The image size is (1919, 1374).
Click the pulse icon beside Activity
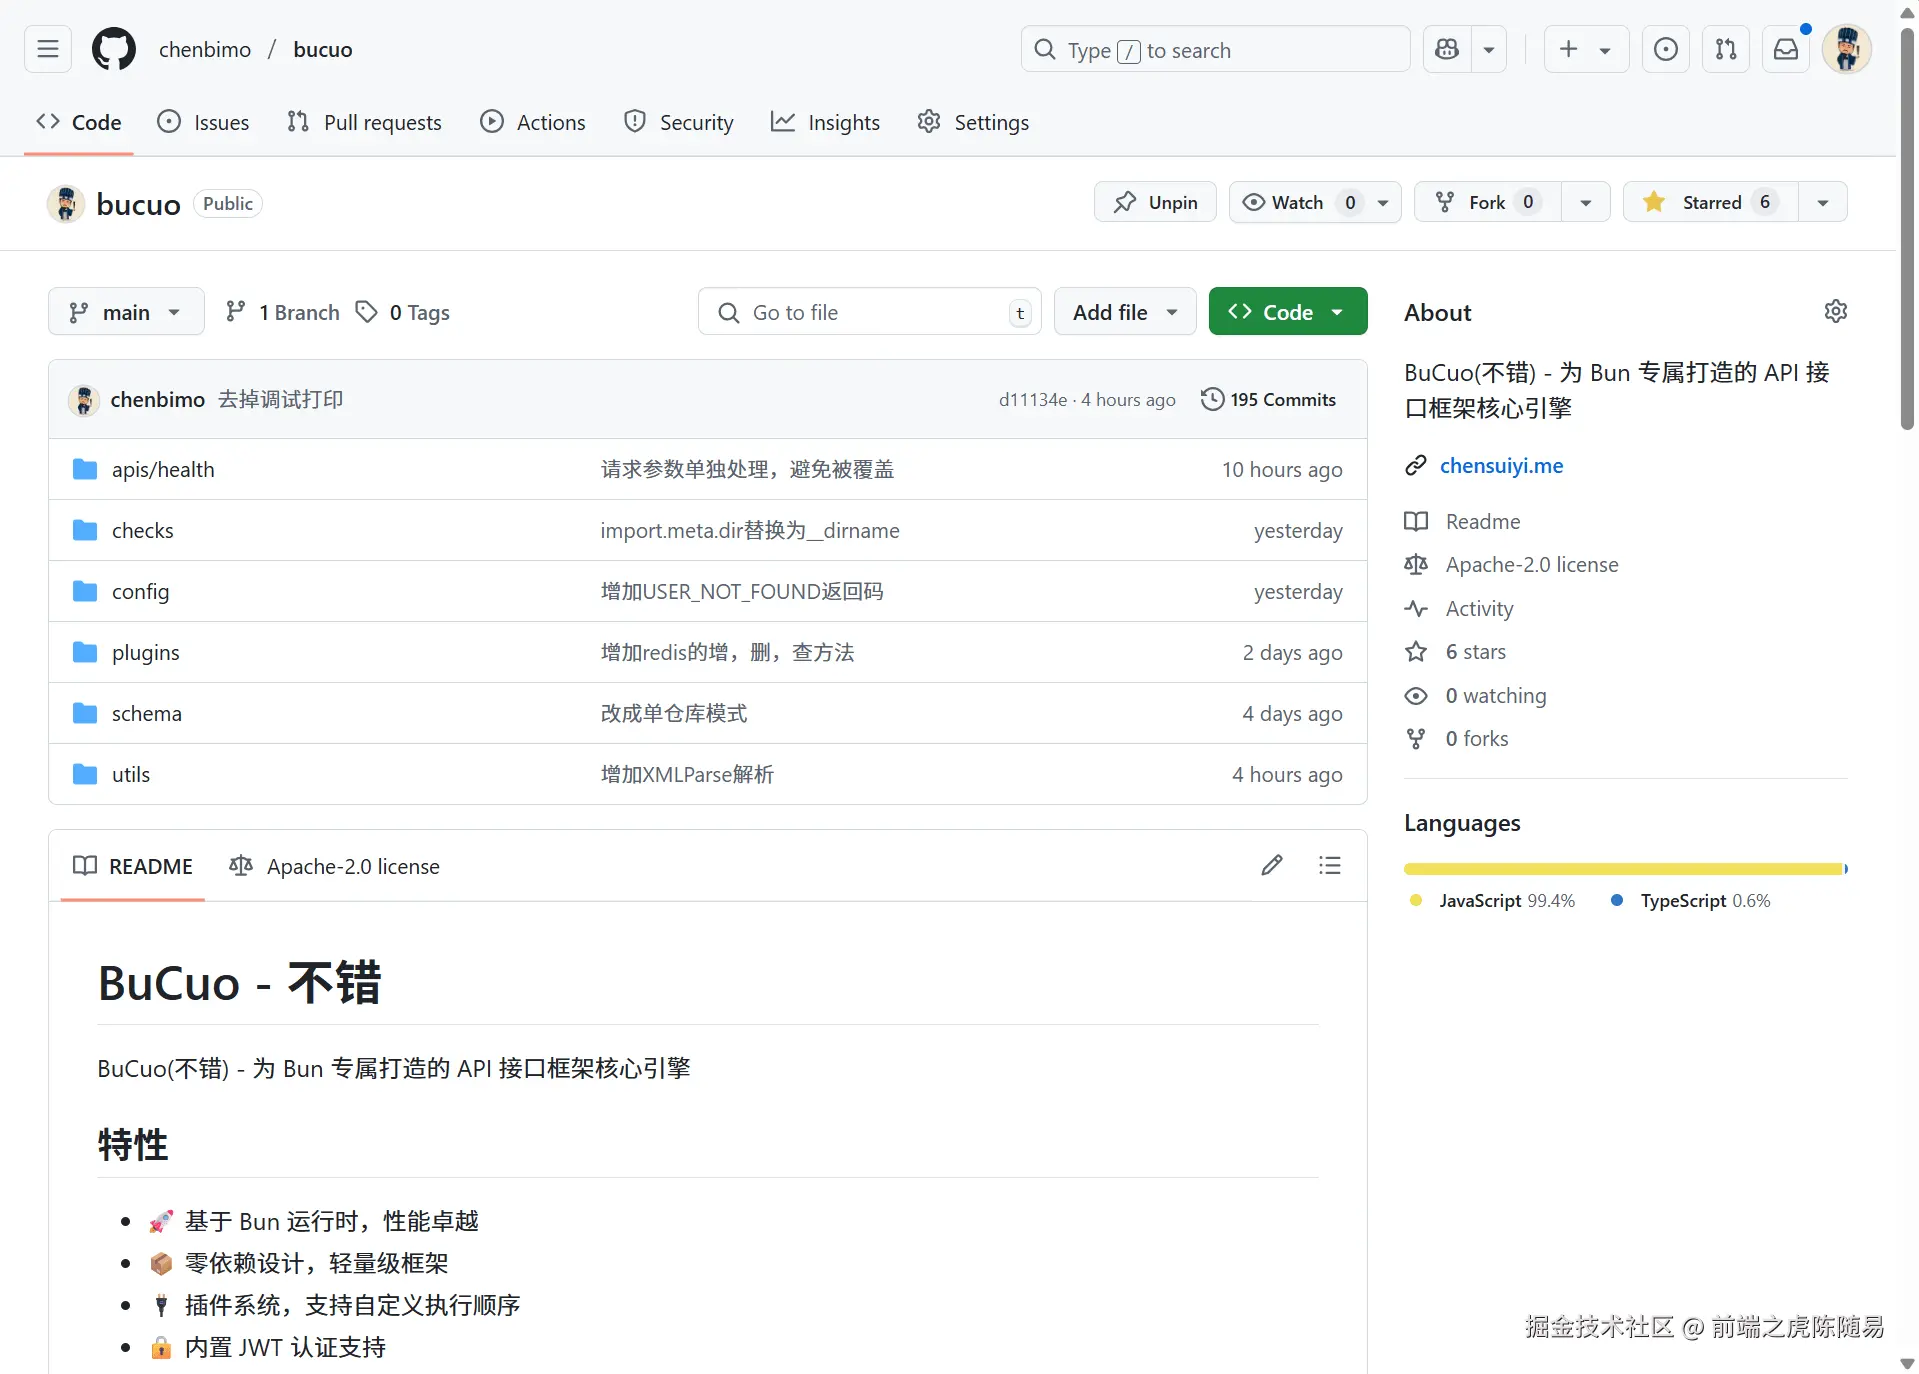pyautogui.click(x=1416, y=608)
